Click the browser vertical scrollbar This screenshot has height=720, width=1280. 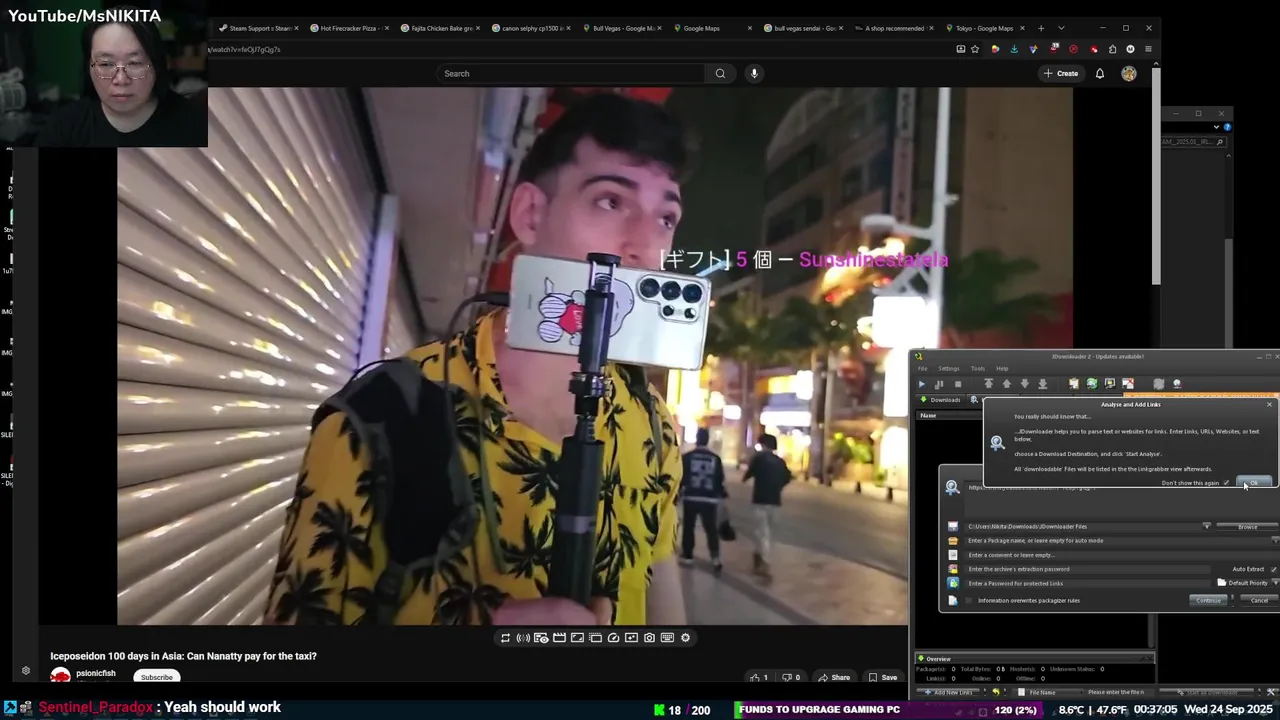coord(1156,175)
